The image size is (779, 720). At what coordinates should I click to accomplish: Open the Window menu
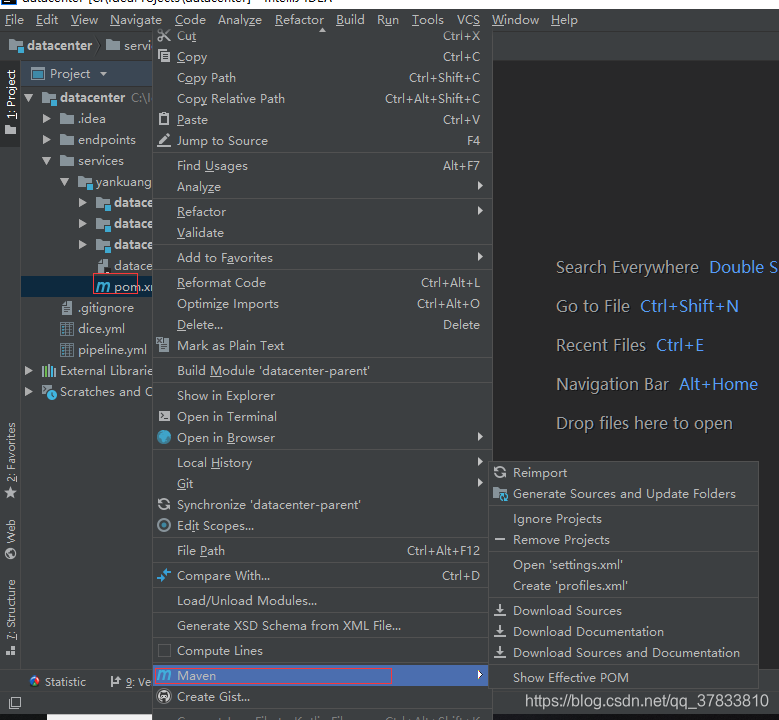515,20
